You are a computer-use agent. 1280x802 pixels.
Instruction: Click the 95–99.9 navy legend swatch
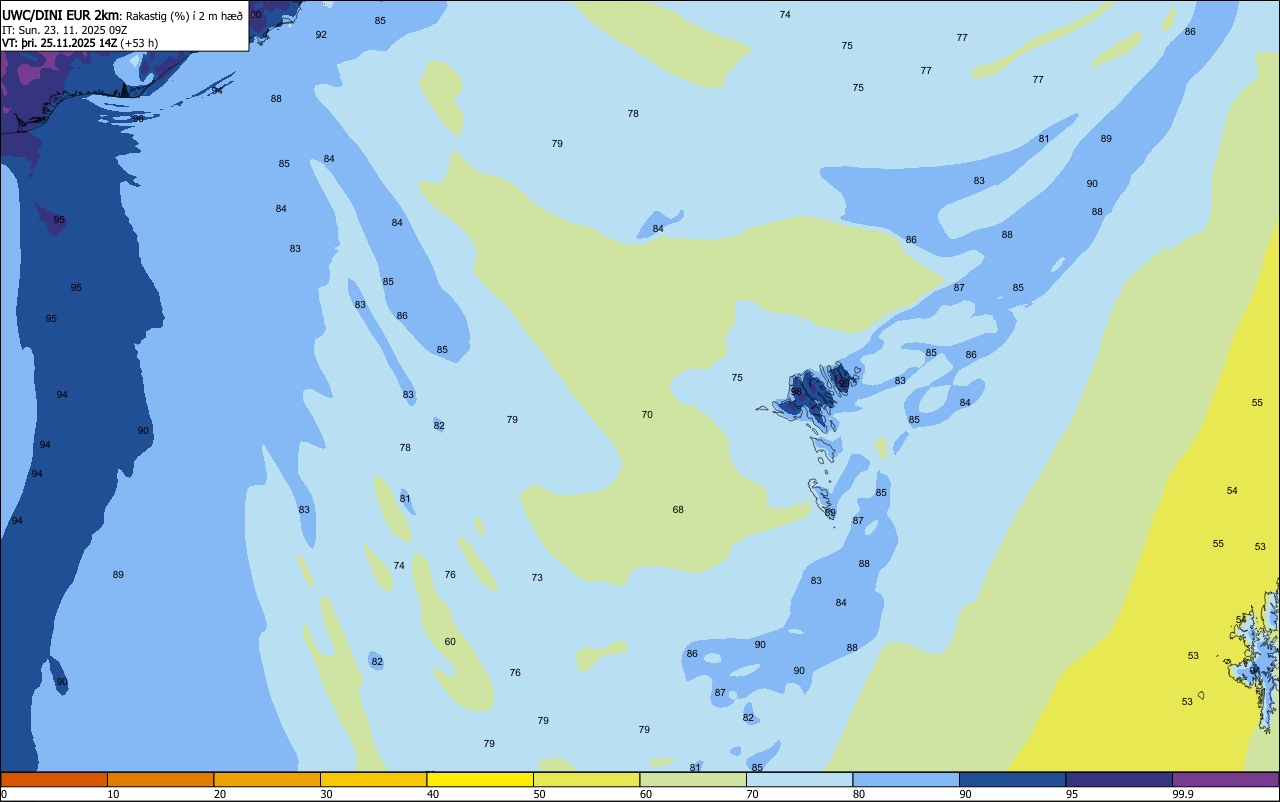[x=1119, y=779]
